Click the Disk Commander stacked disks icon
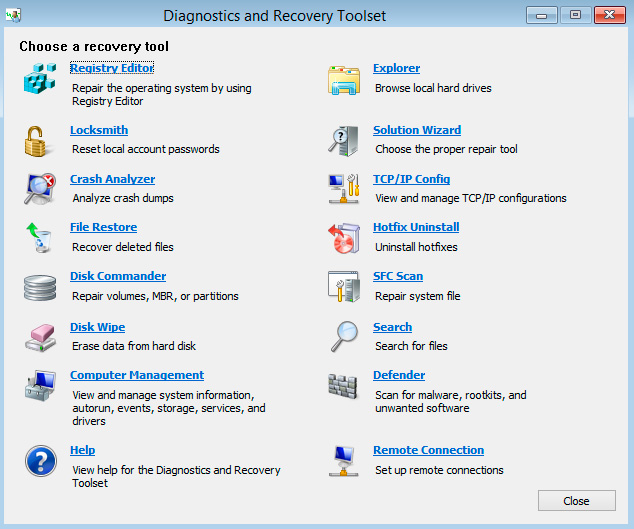The width and height of the screenshot is (634, 529). (41, 286)
